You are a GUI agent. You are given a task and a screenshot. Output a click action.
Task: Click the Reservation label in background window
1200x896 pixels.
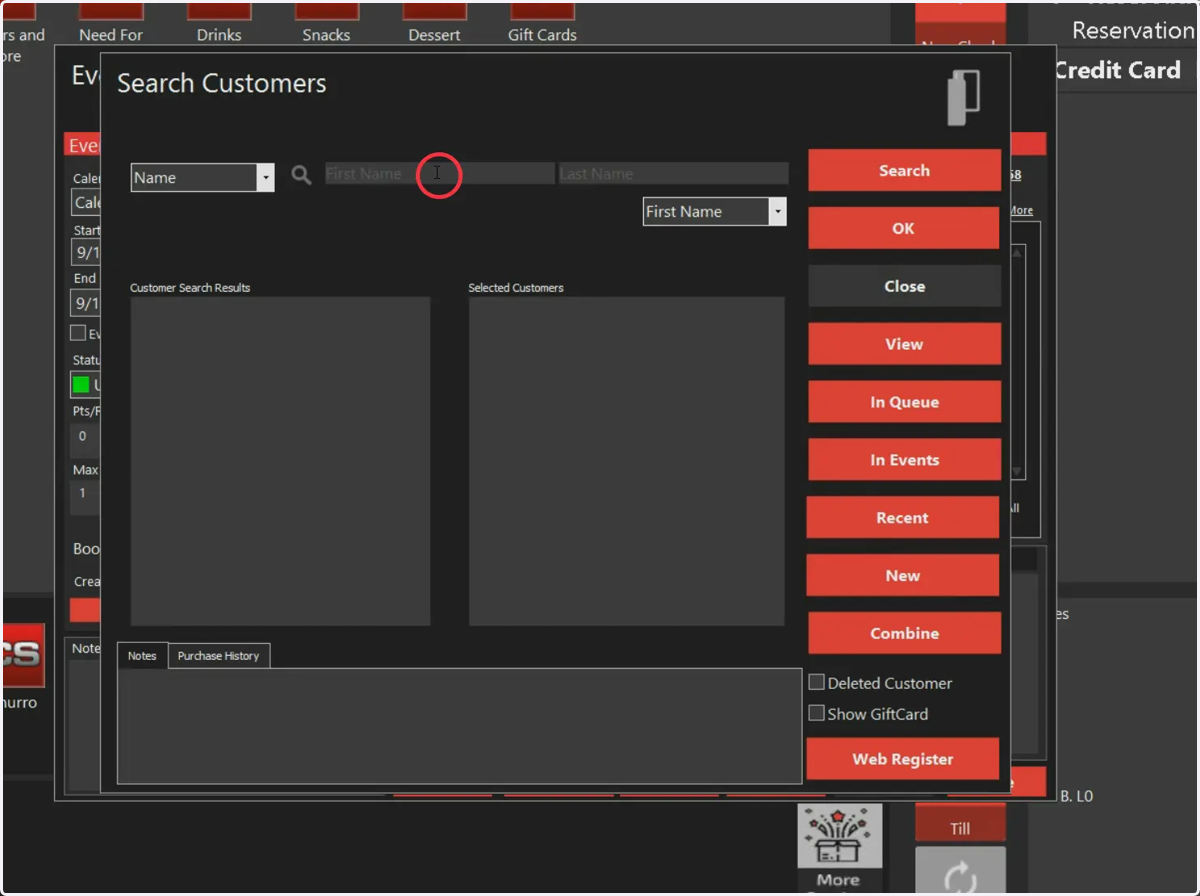[1133, 30]
